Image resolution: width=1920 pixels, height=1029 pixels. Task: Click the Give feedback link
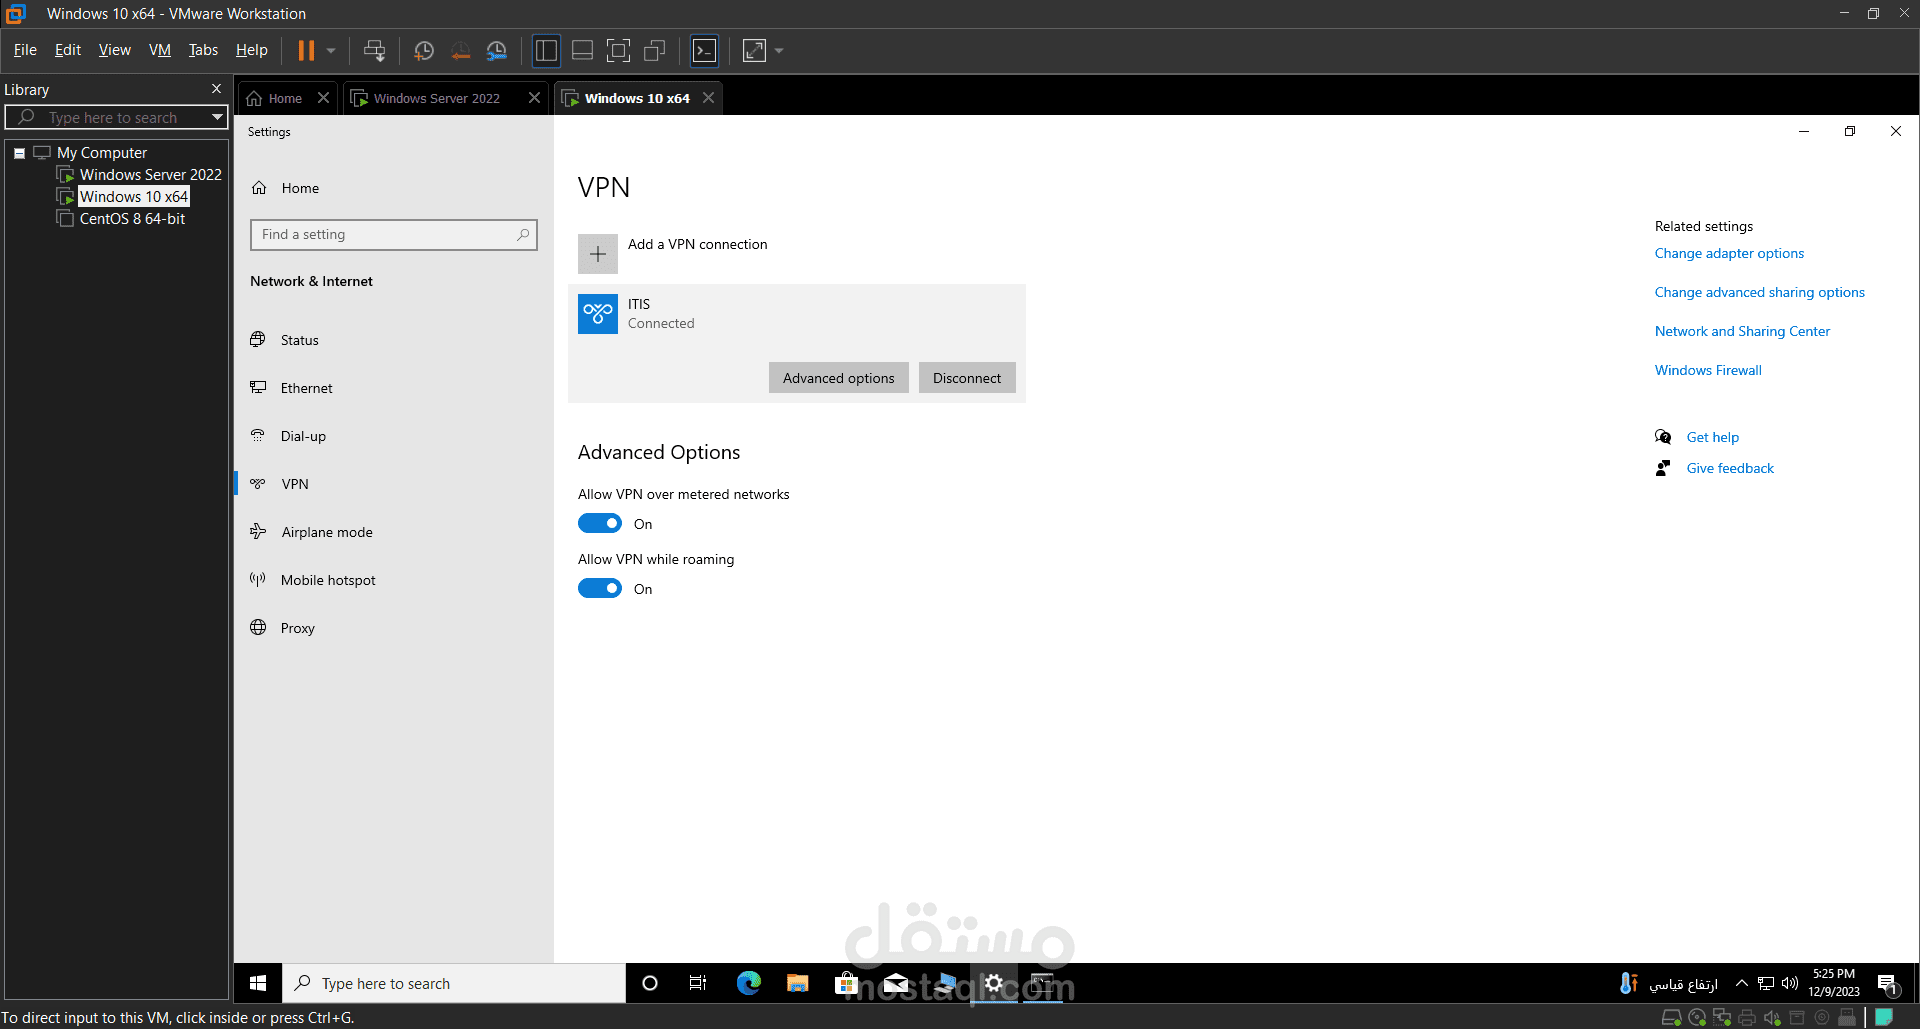(1730, 469)
